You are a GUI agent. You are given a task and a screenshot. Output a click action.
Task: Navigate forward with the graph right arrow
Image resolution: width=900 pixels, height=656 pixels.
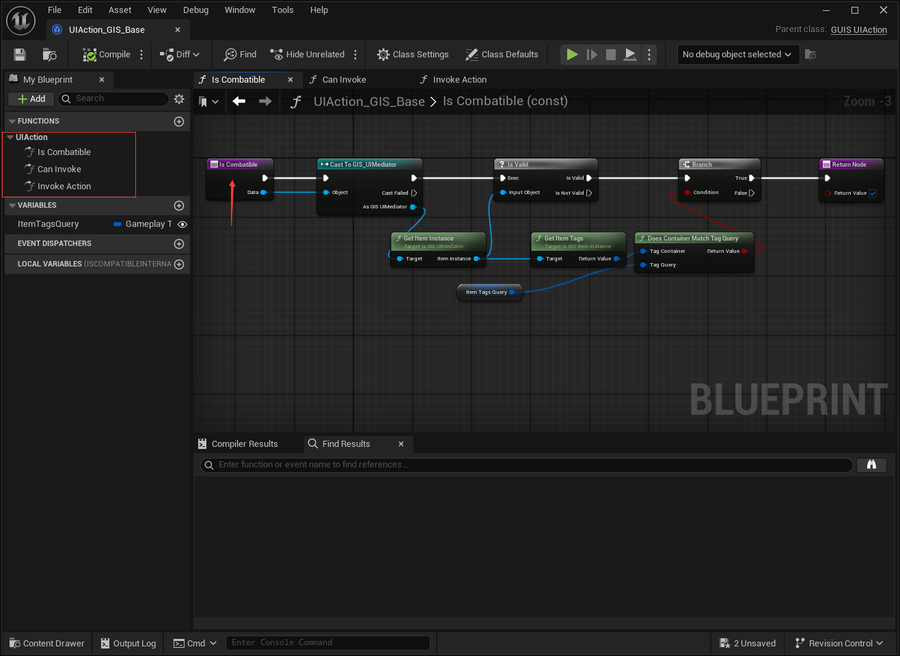pyautogui.click(x=265, y=102)
